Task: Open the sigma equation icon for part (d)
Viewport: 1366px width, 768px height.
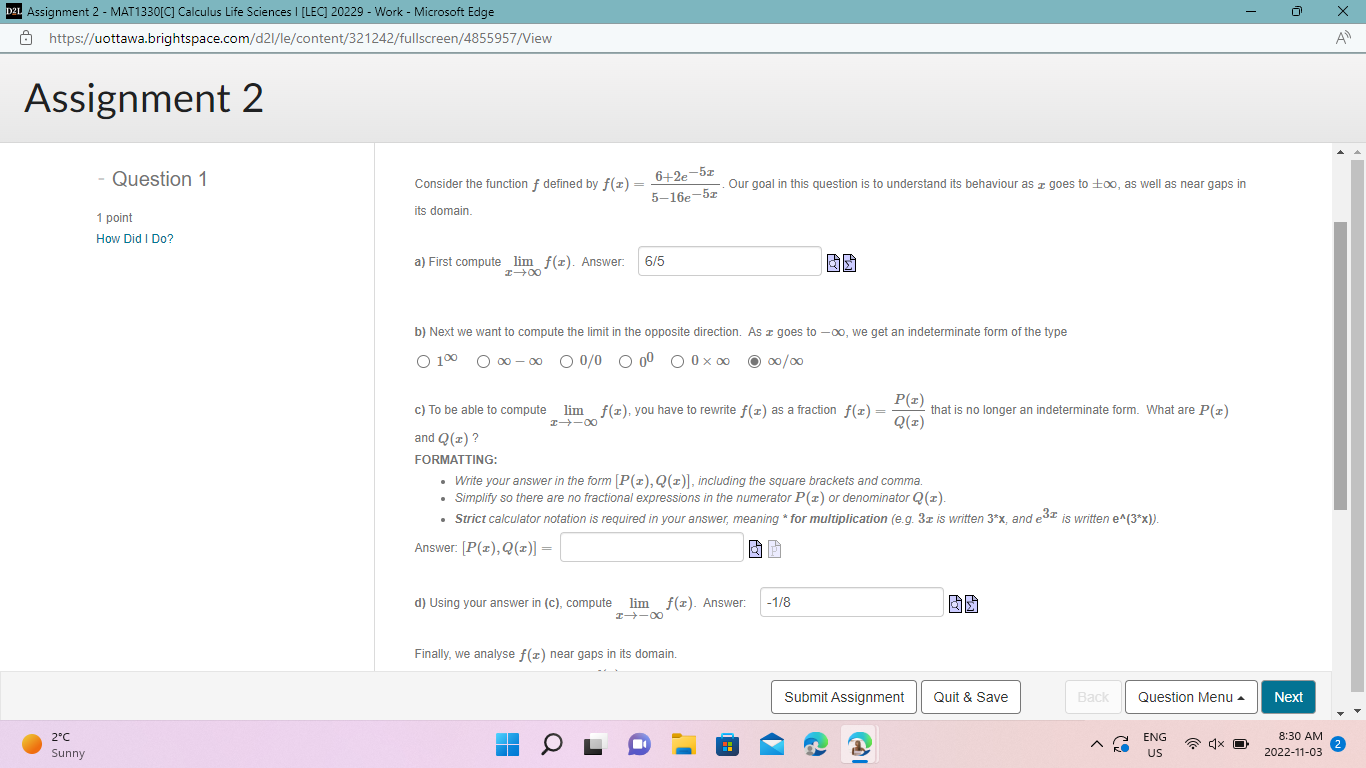Action: 971,604
